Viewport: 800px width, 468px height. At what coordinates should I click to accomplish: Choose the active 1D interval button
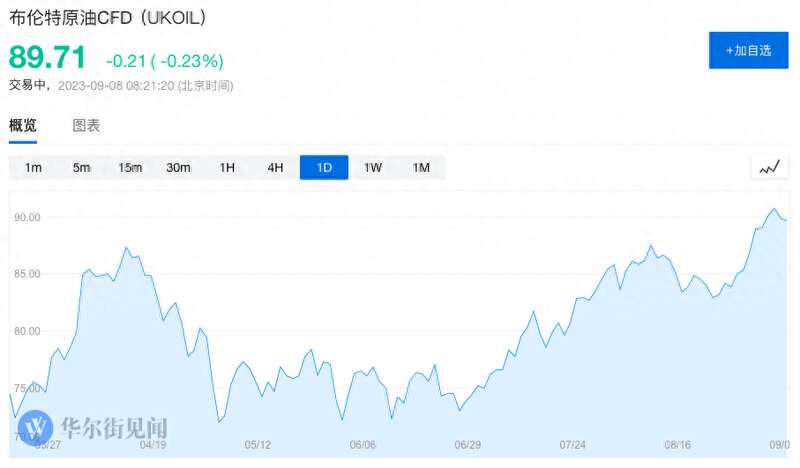324,167
